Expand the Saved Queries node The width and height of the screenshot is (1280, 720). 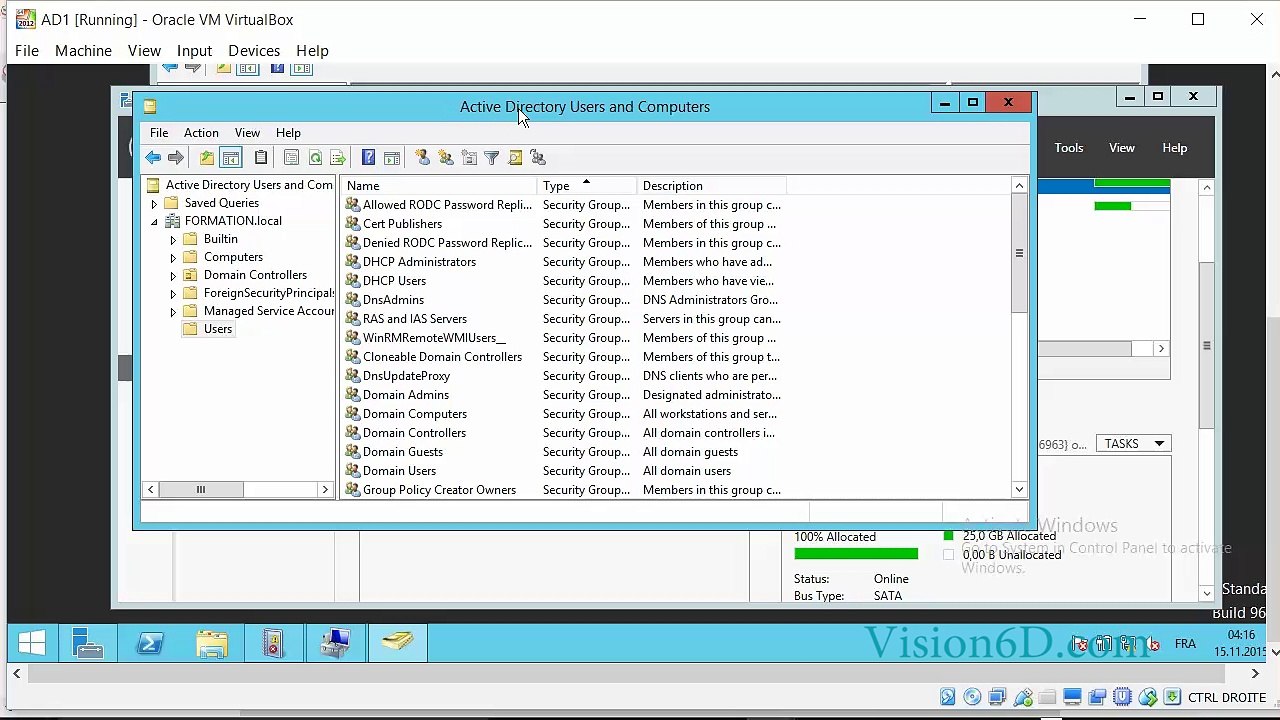pyautogui.click(x=154, y=203)
